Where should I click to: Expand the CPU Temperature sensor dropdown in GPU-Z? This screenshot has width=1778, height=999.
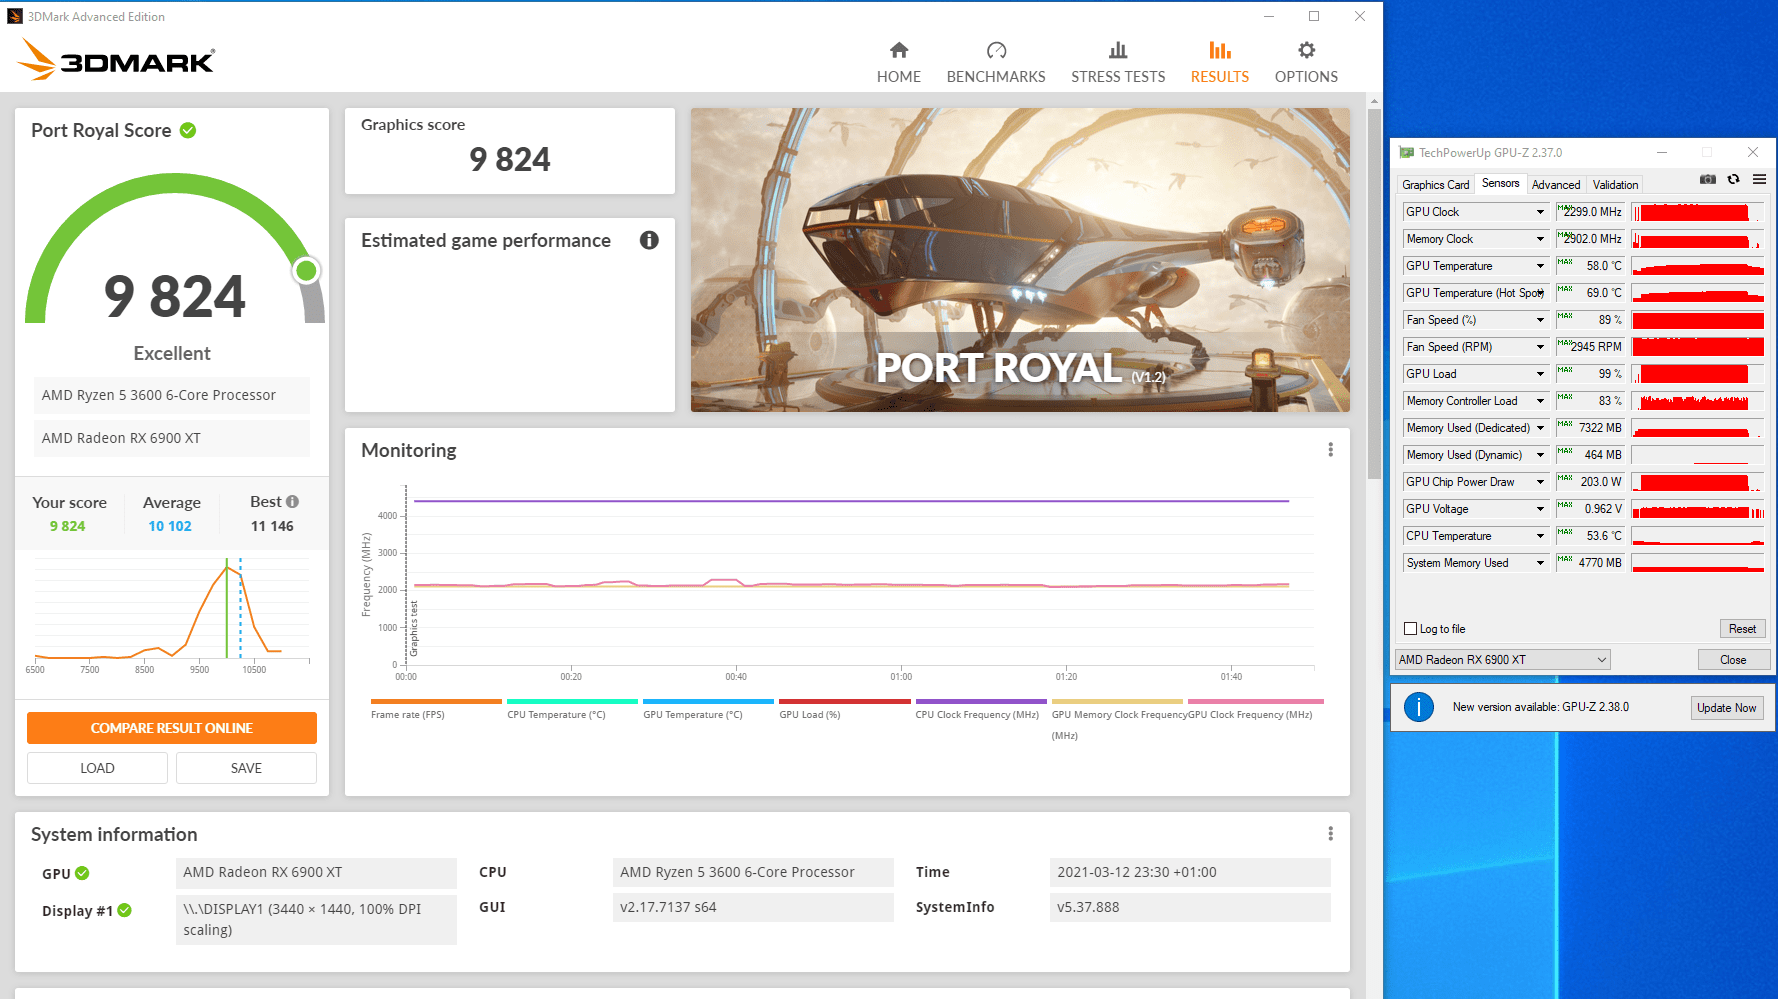[x=1540, y=536]
